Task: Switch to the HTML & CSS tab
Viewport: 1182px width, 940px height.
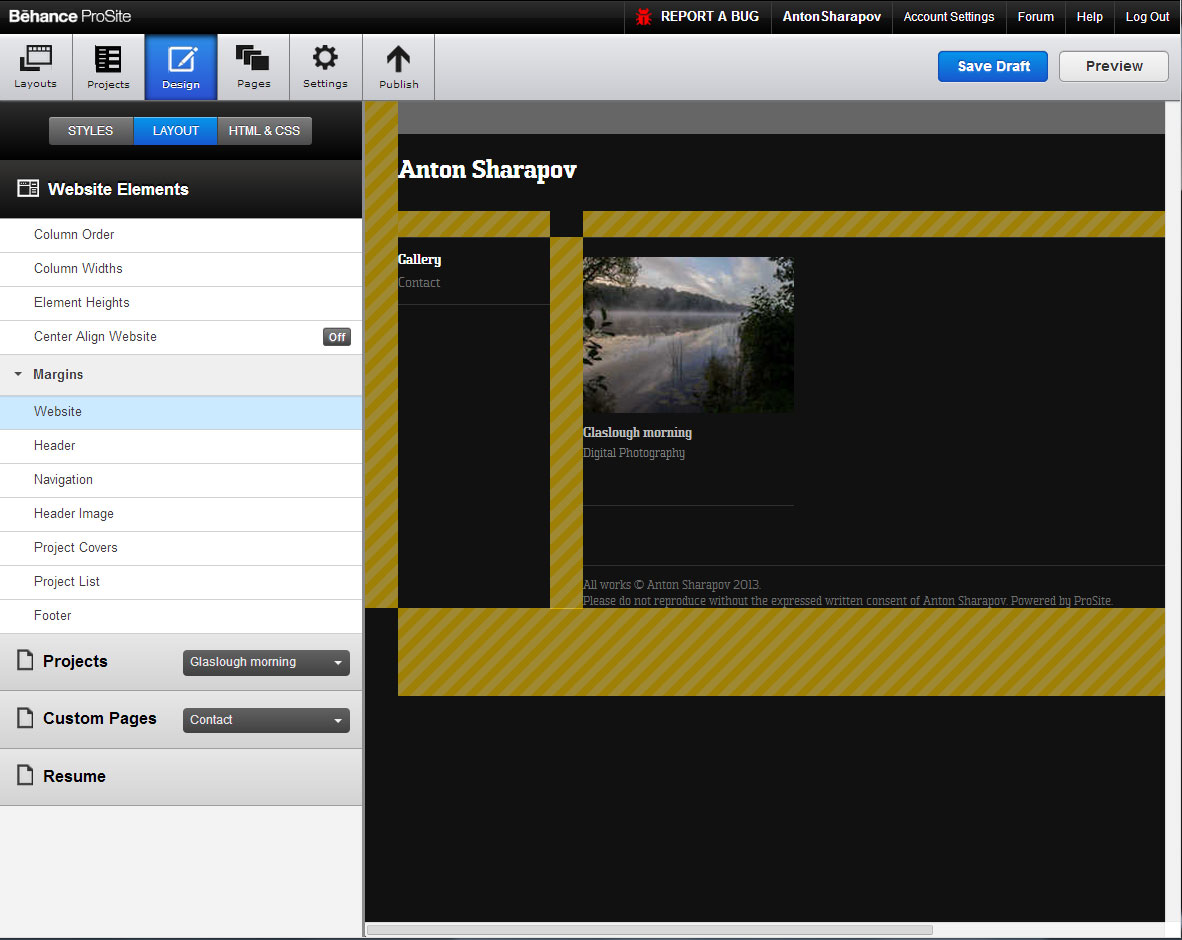Action: point(264,131)
